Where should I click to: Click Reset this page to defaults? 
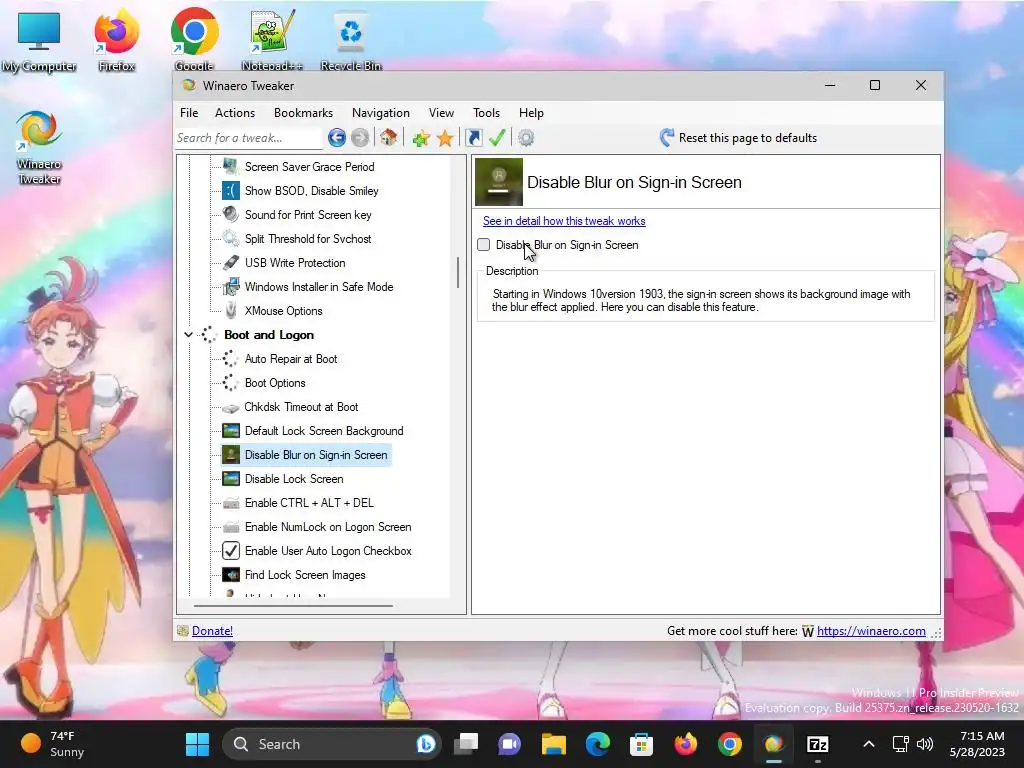tap(738, 138)
